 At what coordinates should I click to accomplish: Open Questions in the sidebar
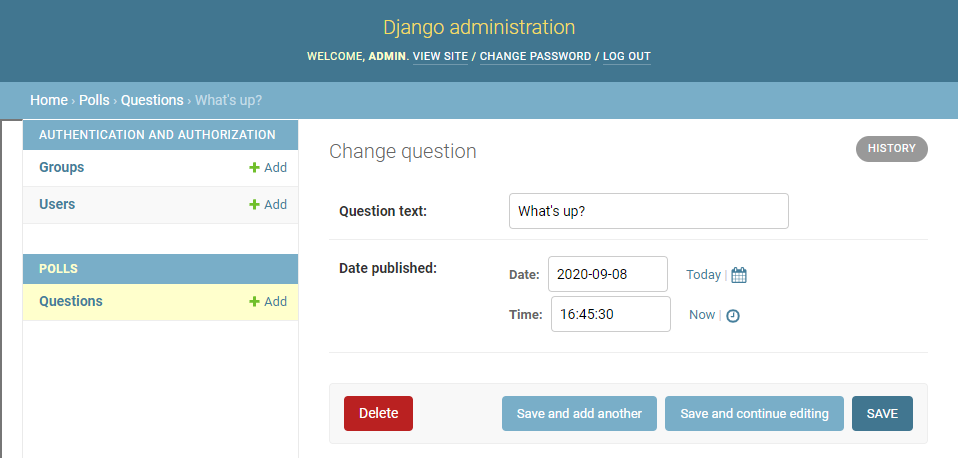(x=71, y=302)
